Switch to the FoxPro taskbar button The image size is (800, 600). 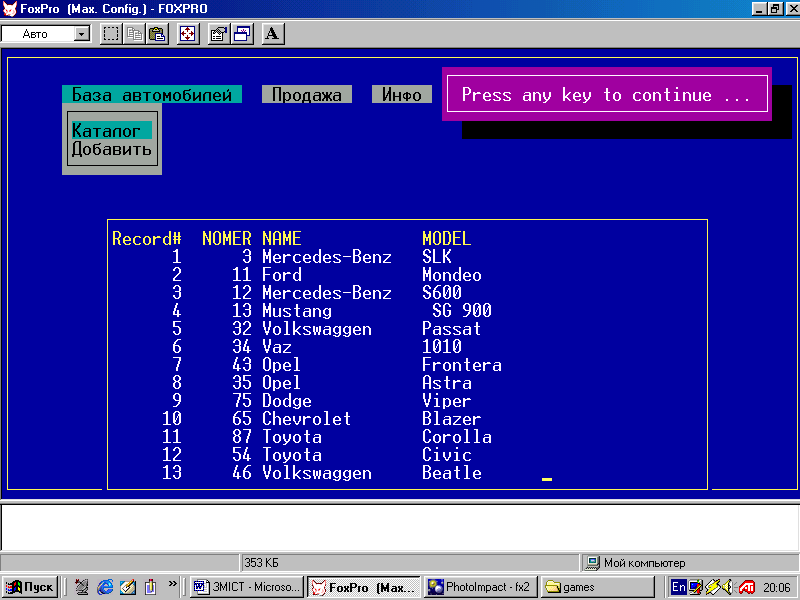(364, 587)
